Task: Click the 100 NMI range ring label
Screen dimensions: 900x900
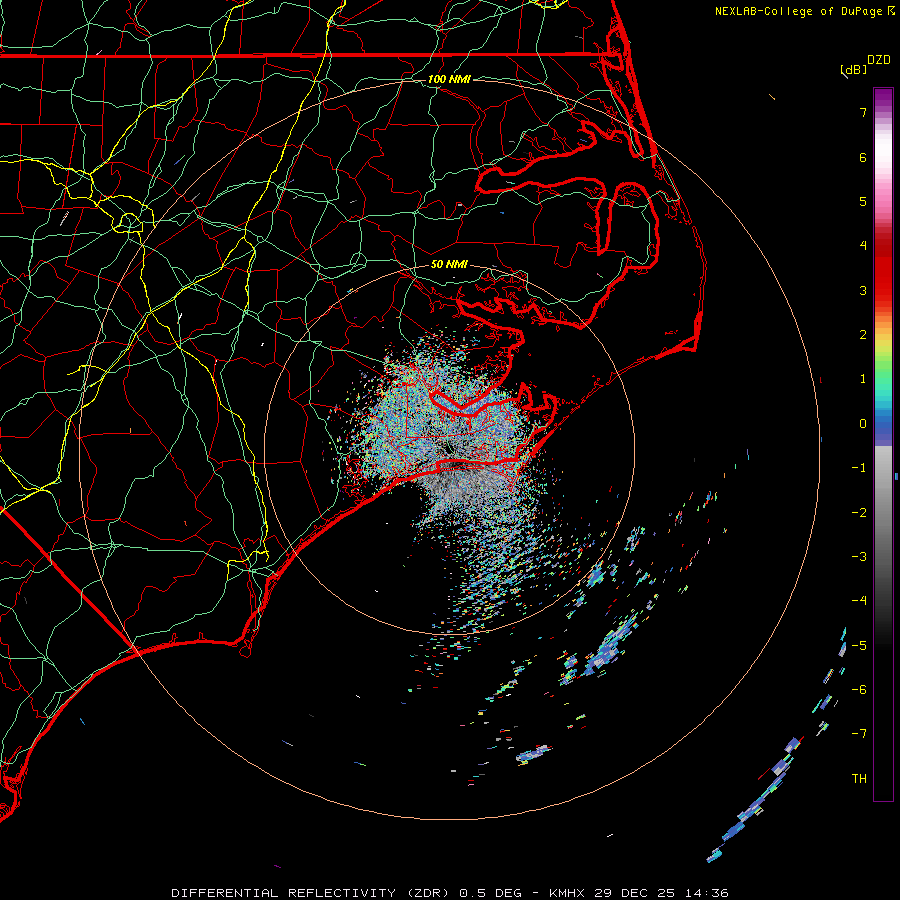Action: pyautogui.click(x=449, y=79)
